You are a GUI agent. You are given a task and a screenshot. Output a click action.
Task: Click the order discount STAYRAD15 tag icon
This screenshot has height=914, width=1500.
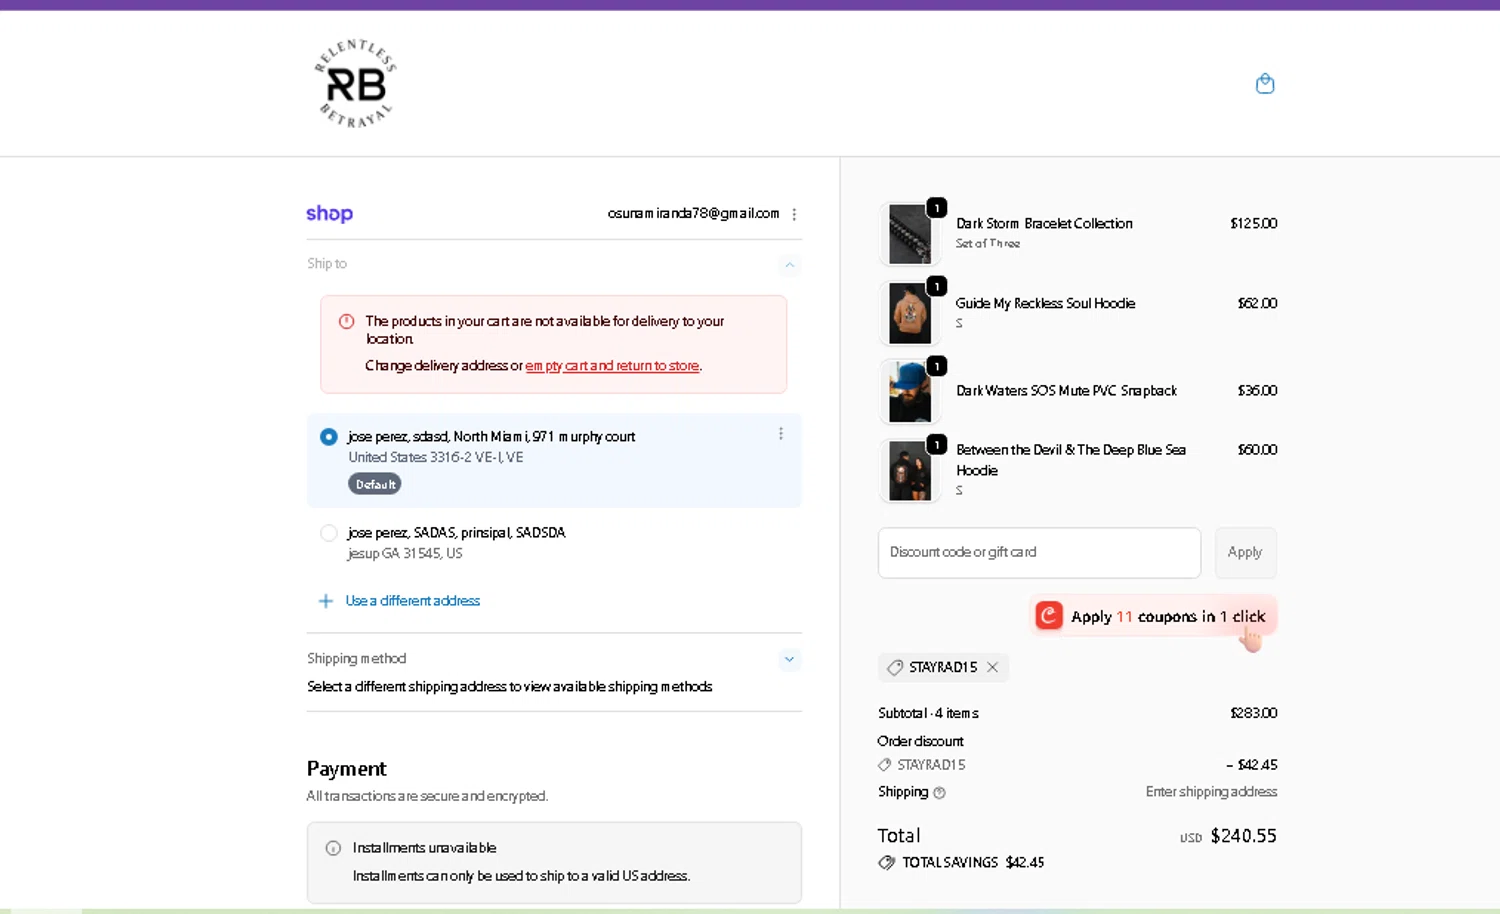tap(884, 765)
